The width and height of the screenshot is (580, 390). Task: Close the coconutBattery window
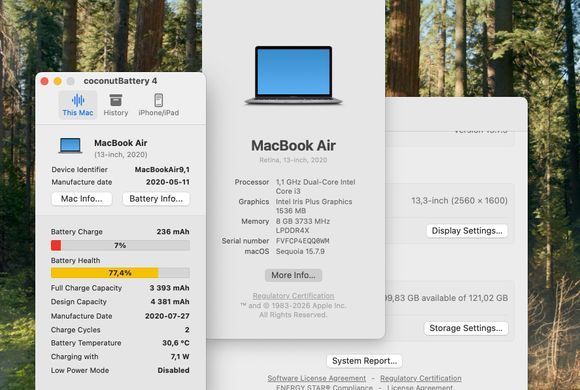pos(44,81)
